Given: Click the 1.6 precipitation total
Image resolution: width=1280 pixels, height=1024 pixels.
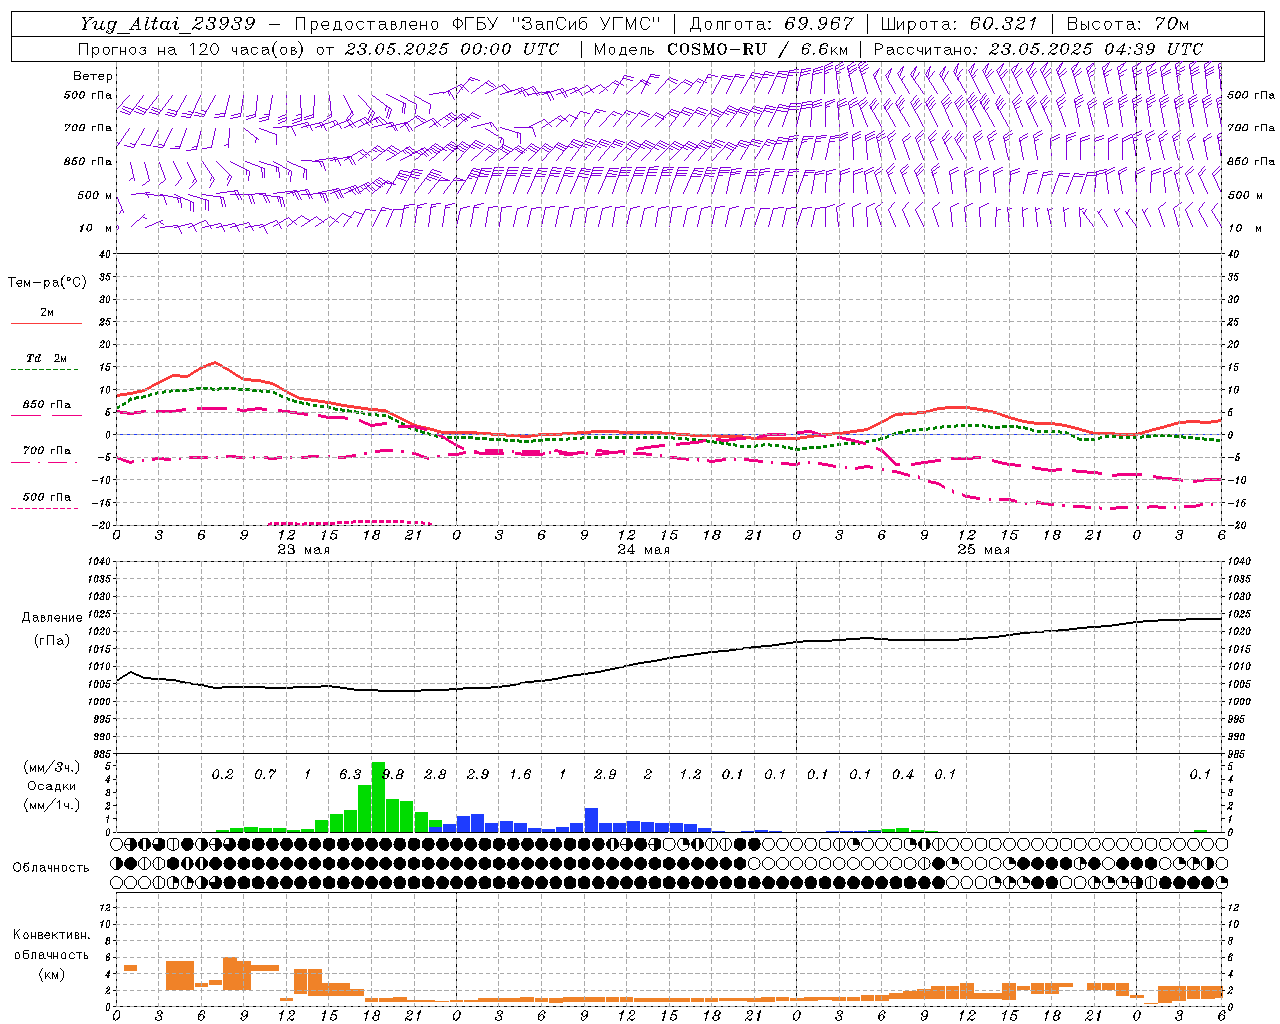Looking at the screenshot, I should (520, 774).
